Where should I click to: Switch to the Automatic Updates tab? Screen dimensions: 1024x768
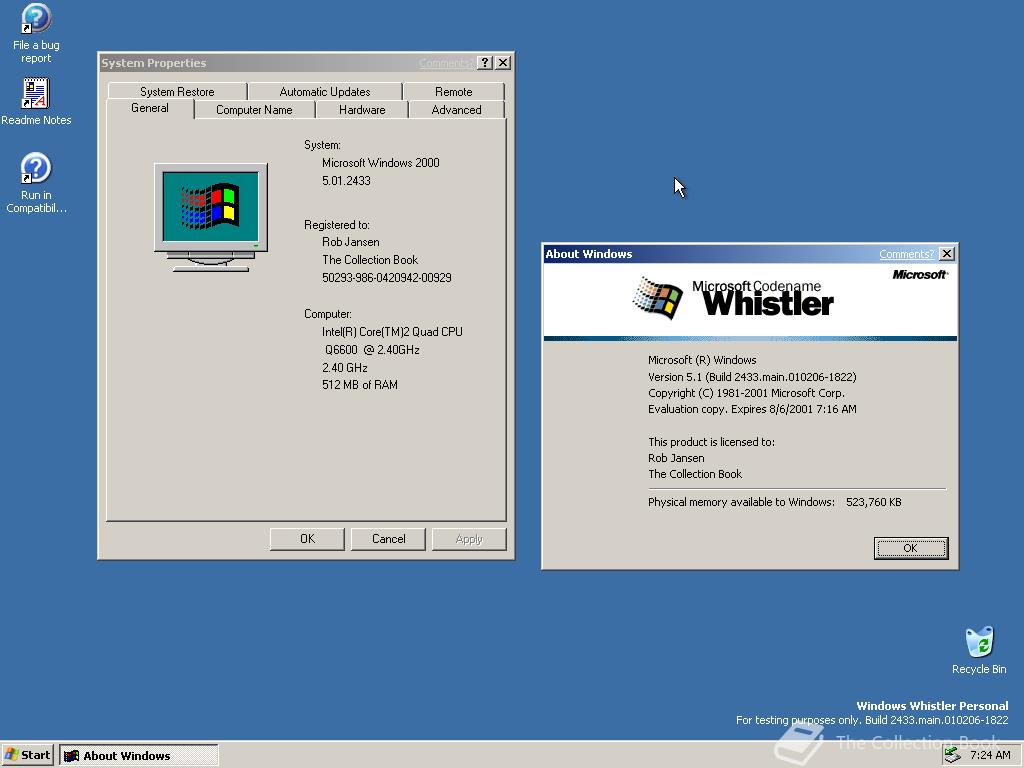[x=325, y=91]
